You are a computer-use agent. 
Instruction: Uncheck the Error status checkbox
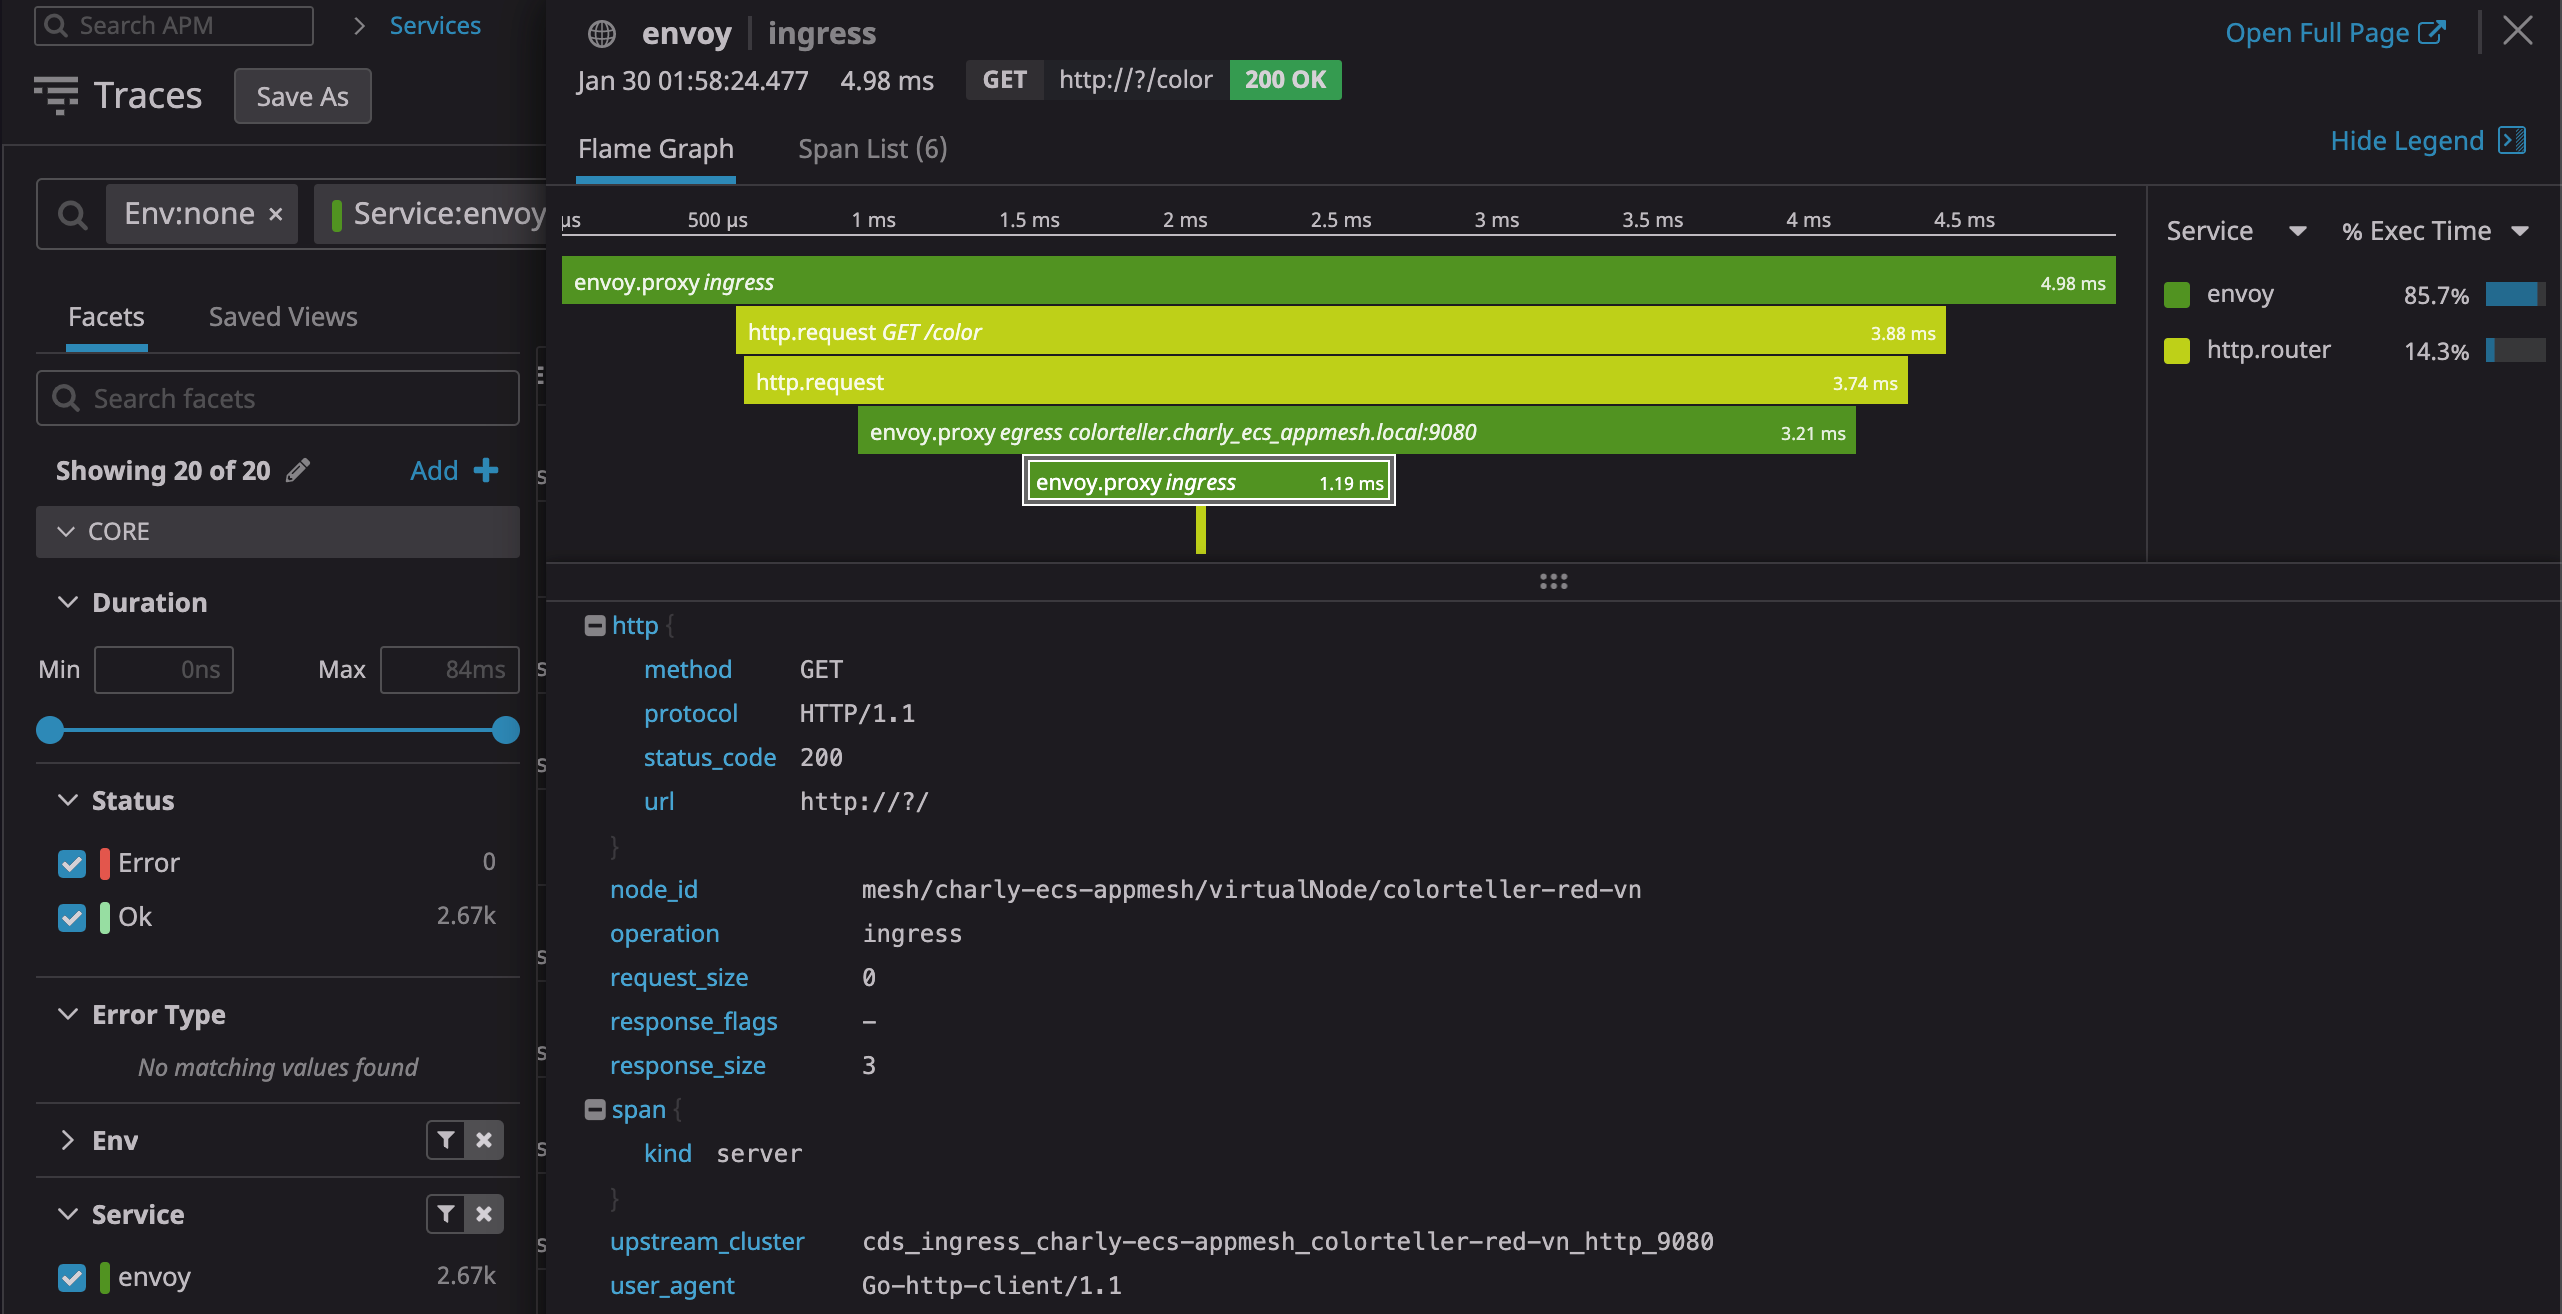(72, 863)
